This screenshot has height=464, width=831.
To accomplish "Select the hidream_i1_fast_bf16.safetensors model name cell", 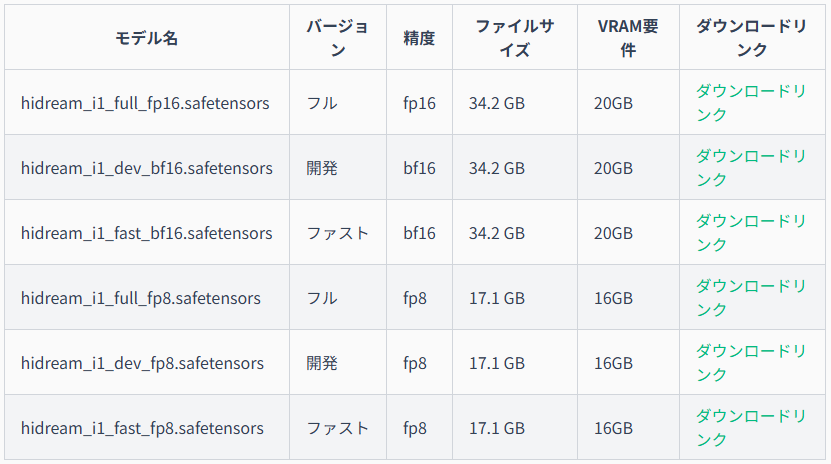I will pyautogui.click(x=147, y=233).
